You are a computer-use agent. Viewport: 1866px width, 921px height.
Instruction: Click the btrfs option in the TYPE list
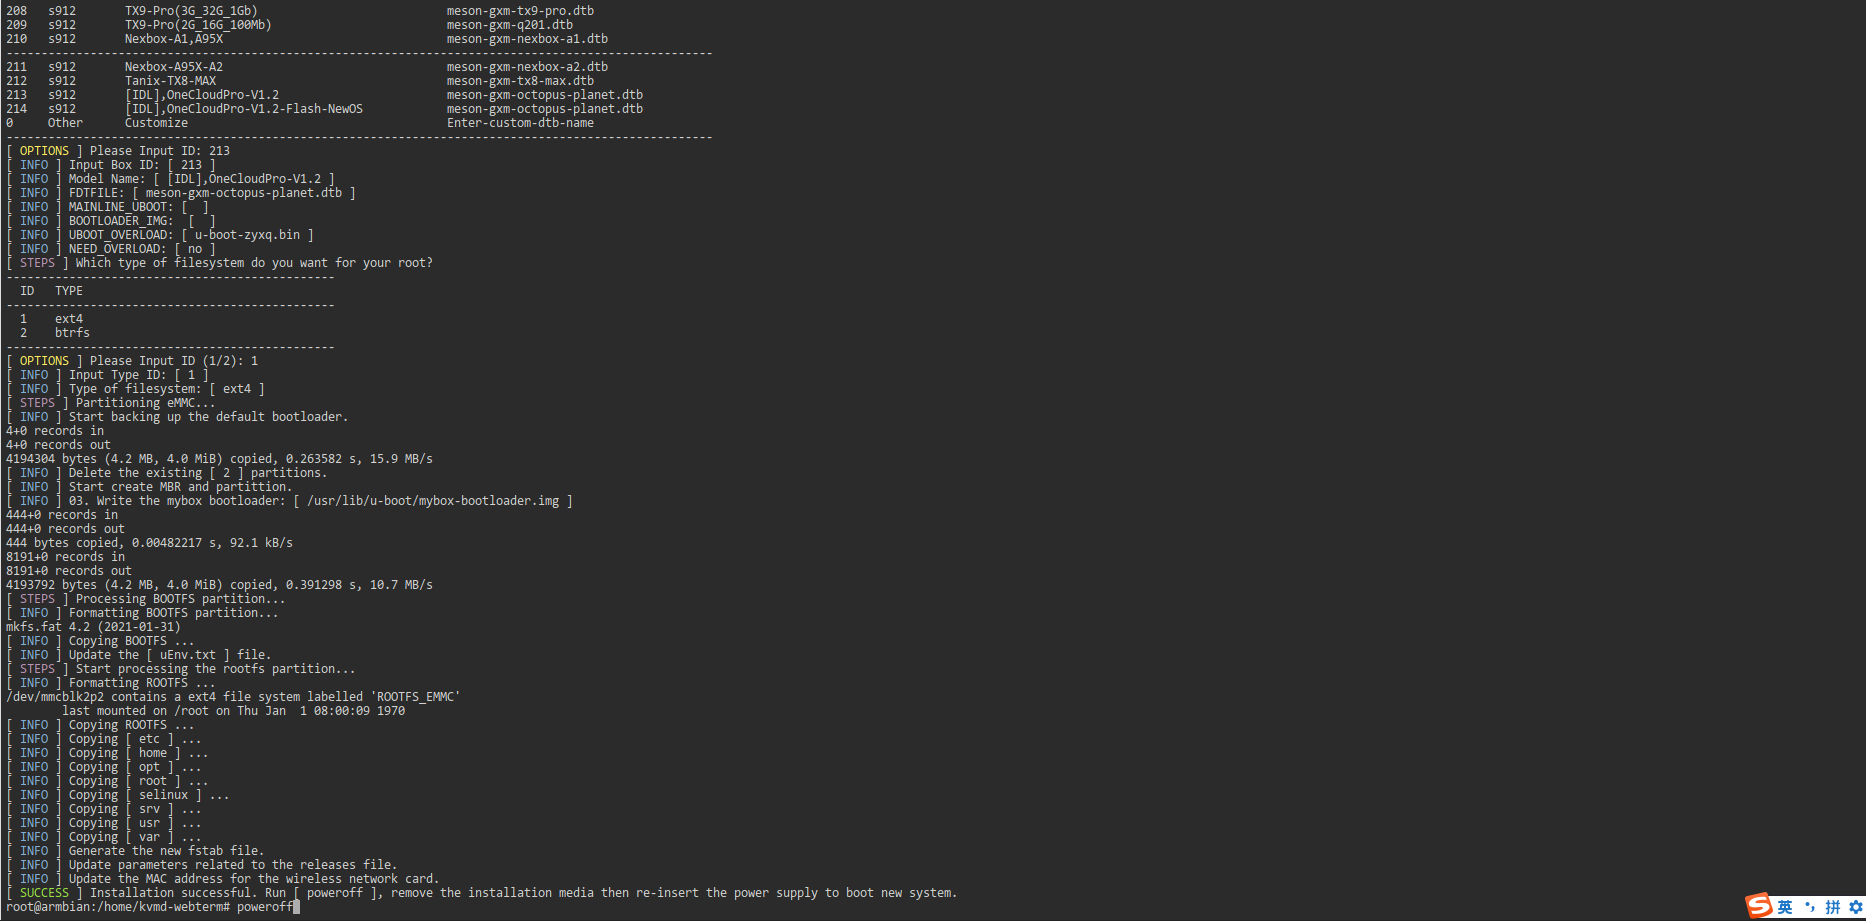point(72,333)
